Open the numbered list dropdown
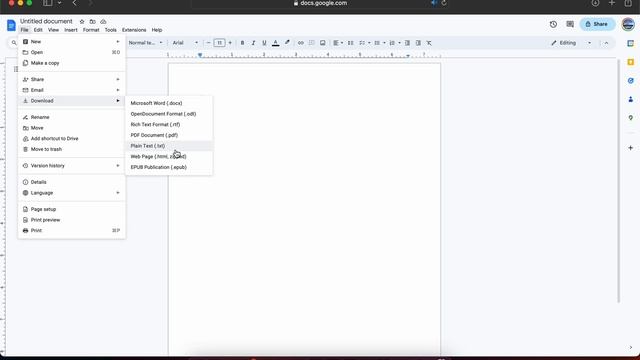Image resolution: width=640 pixels, height=360 pixels. coord(395,43)
